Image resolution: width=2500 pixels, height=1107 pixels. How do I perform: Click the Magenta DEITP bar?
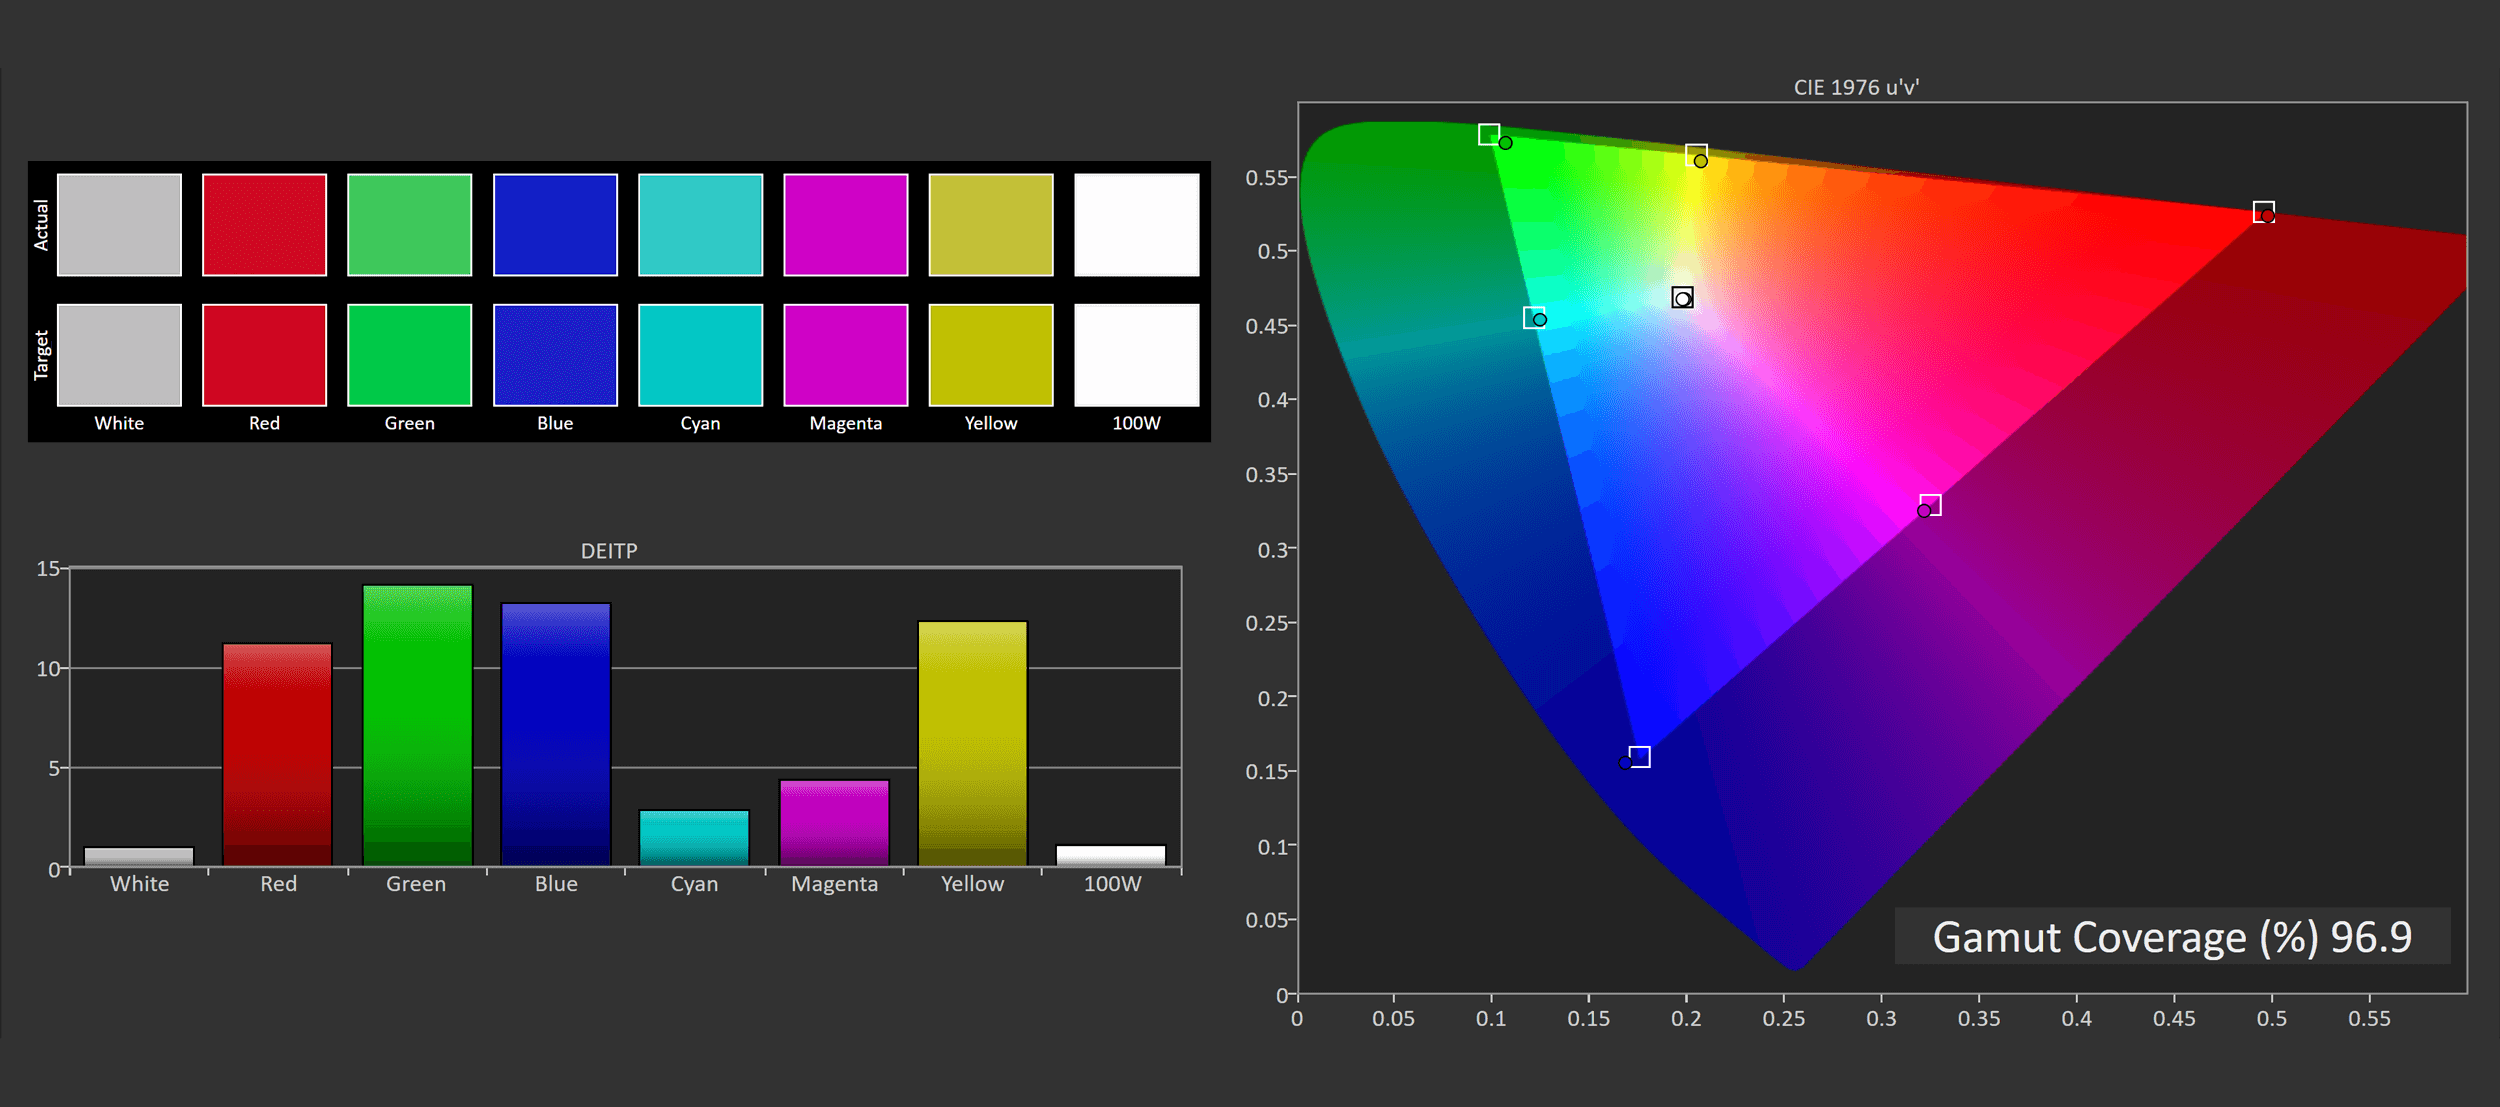click(834, 822)
